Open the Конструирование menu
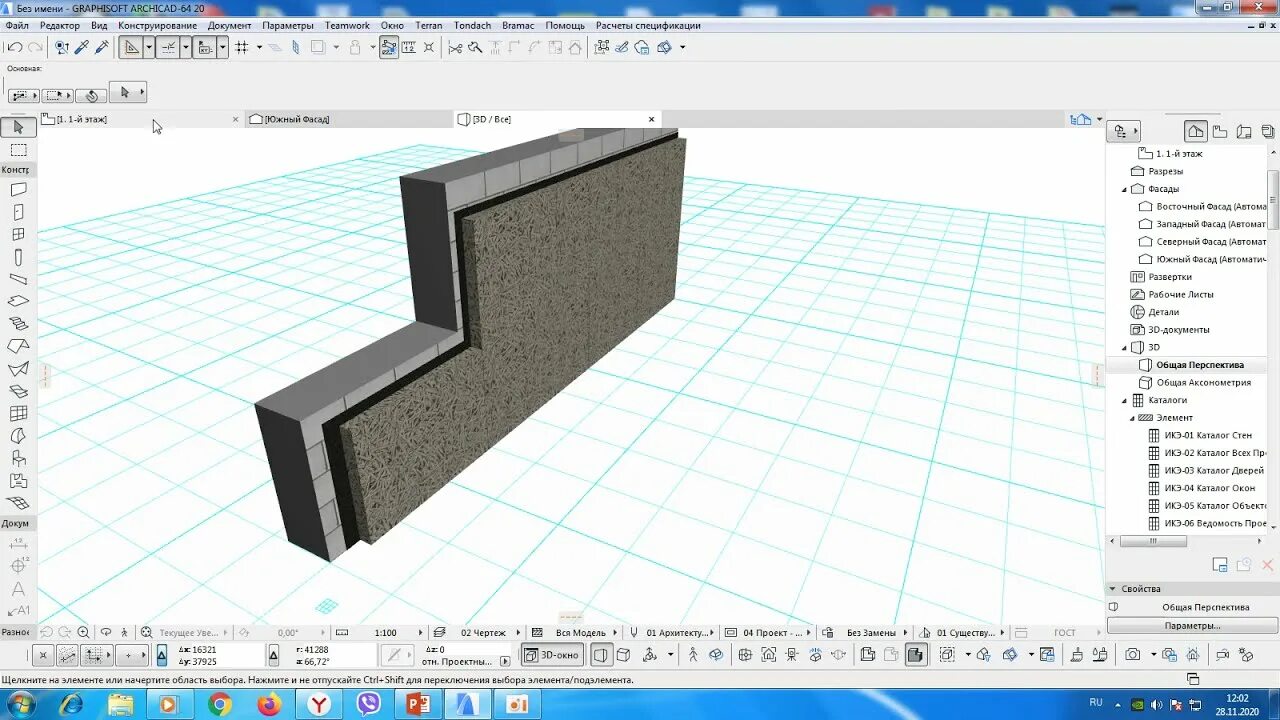 click(157, 25)
